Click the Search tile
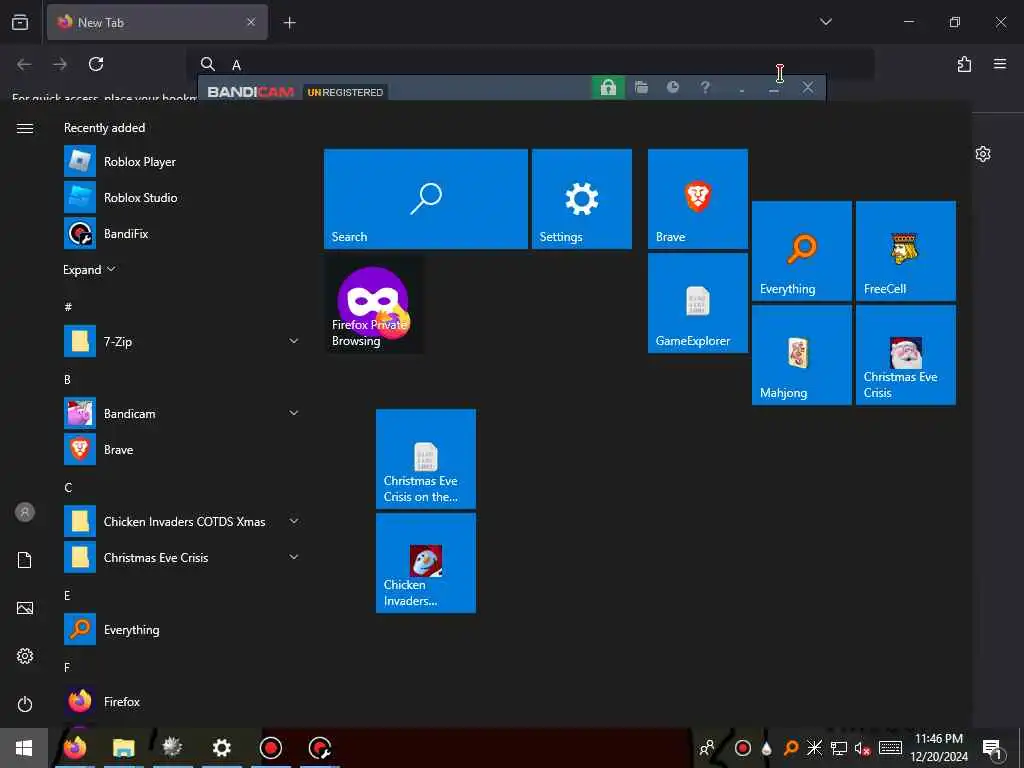The height and width of the screenshot is (768, 1024). (x=426, y=199)
